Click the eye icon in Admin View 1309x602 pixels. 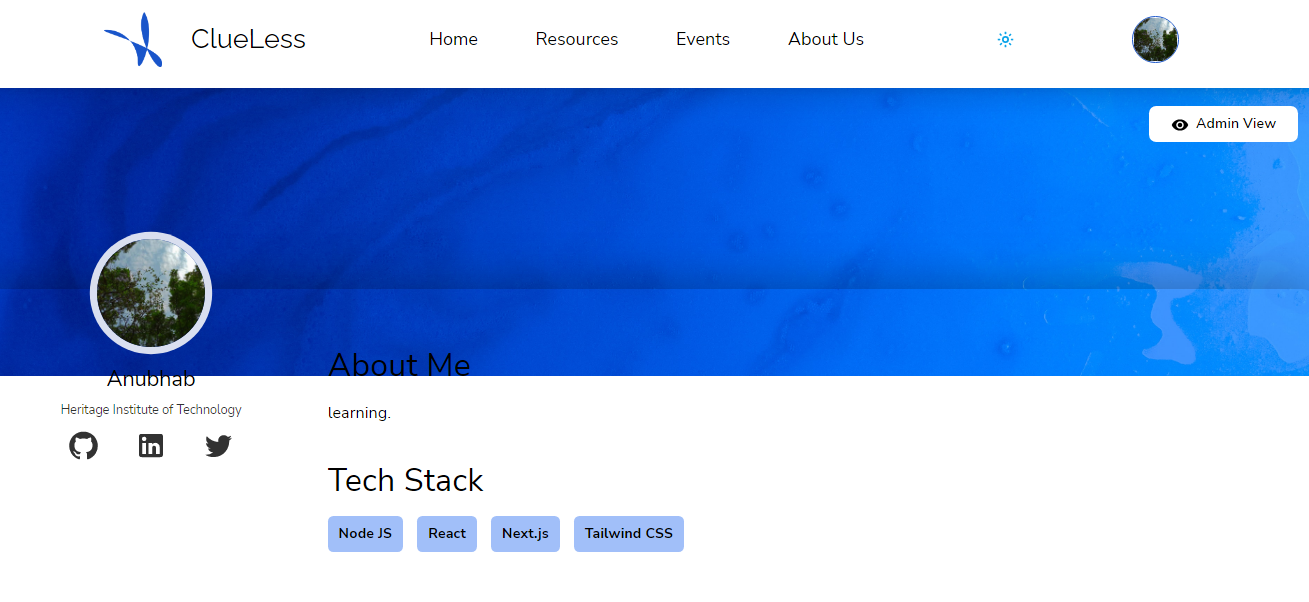point(1179,123)
